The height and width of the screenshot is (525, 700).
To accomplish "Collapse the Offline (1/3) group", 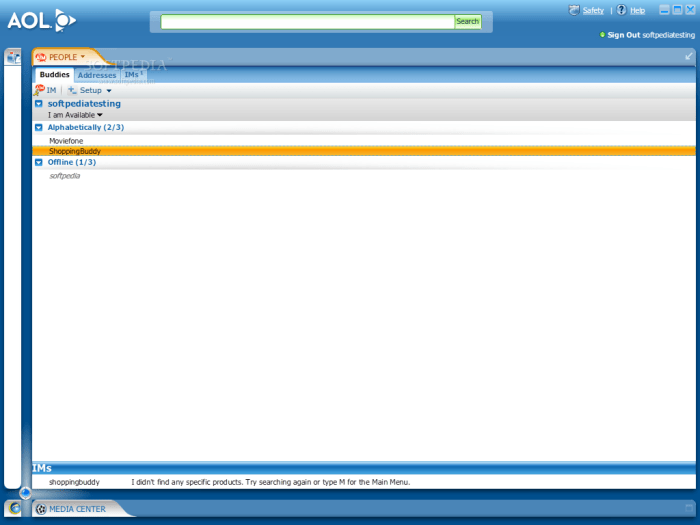I will [39, 162].
